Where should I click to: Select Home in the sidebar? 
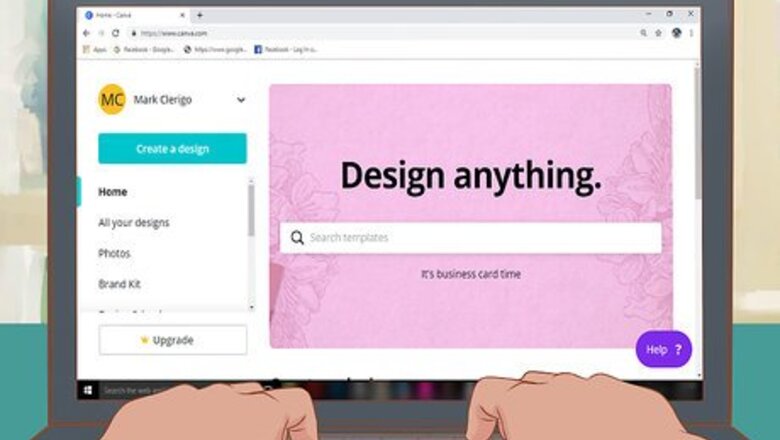[112, 192]
